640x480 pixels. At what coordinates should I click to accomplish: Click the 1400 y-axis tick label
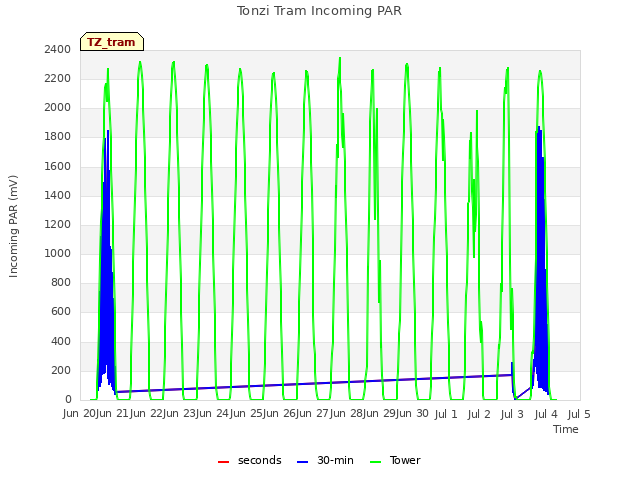[58, 195]
